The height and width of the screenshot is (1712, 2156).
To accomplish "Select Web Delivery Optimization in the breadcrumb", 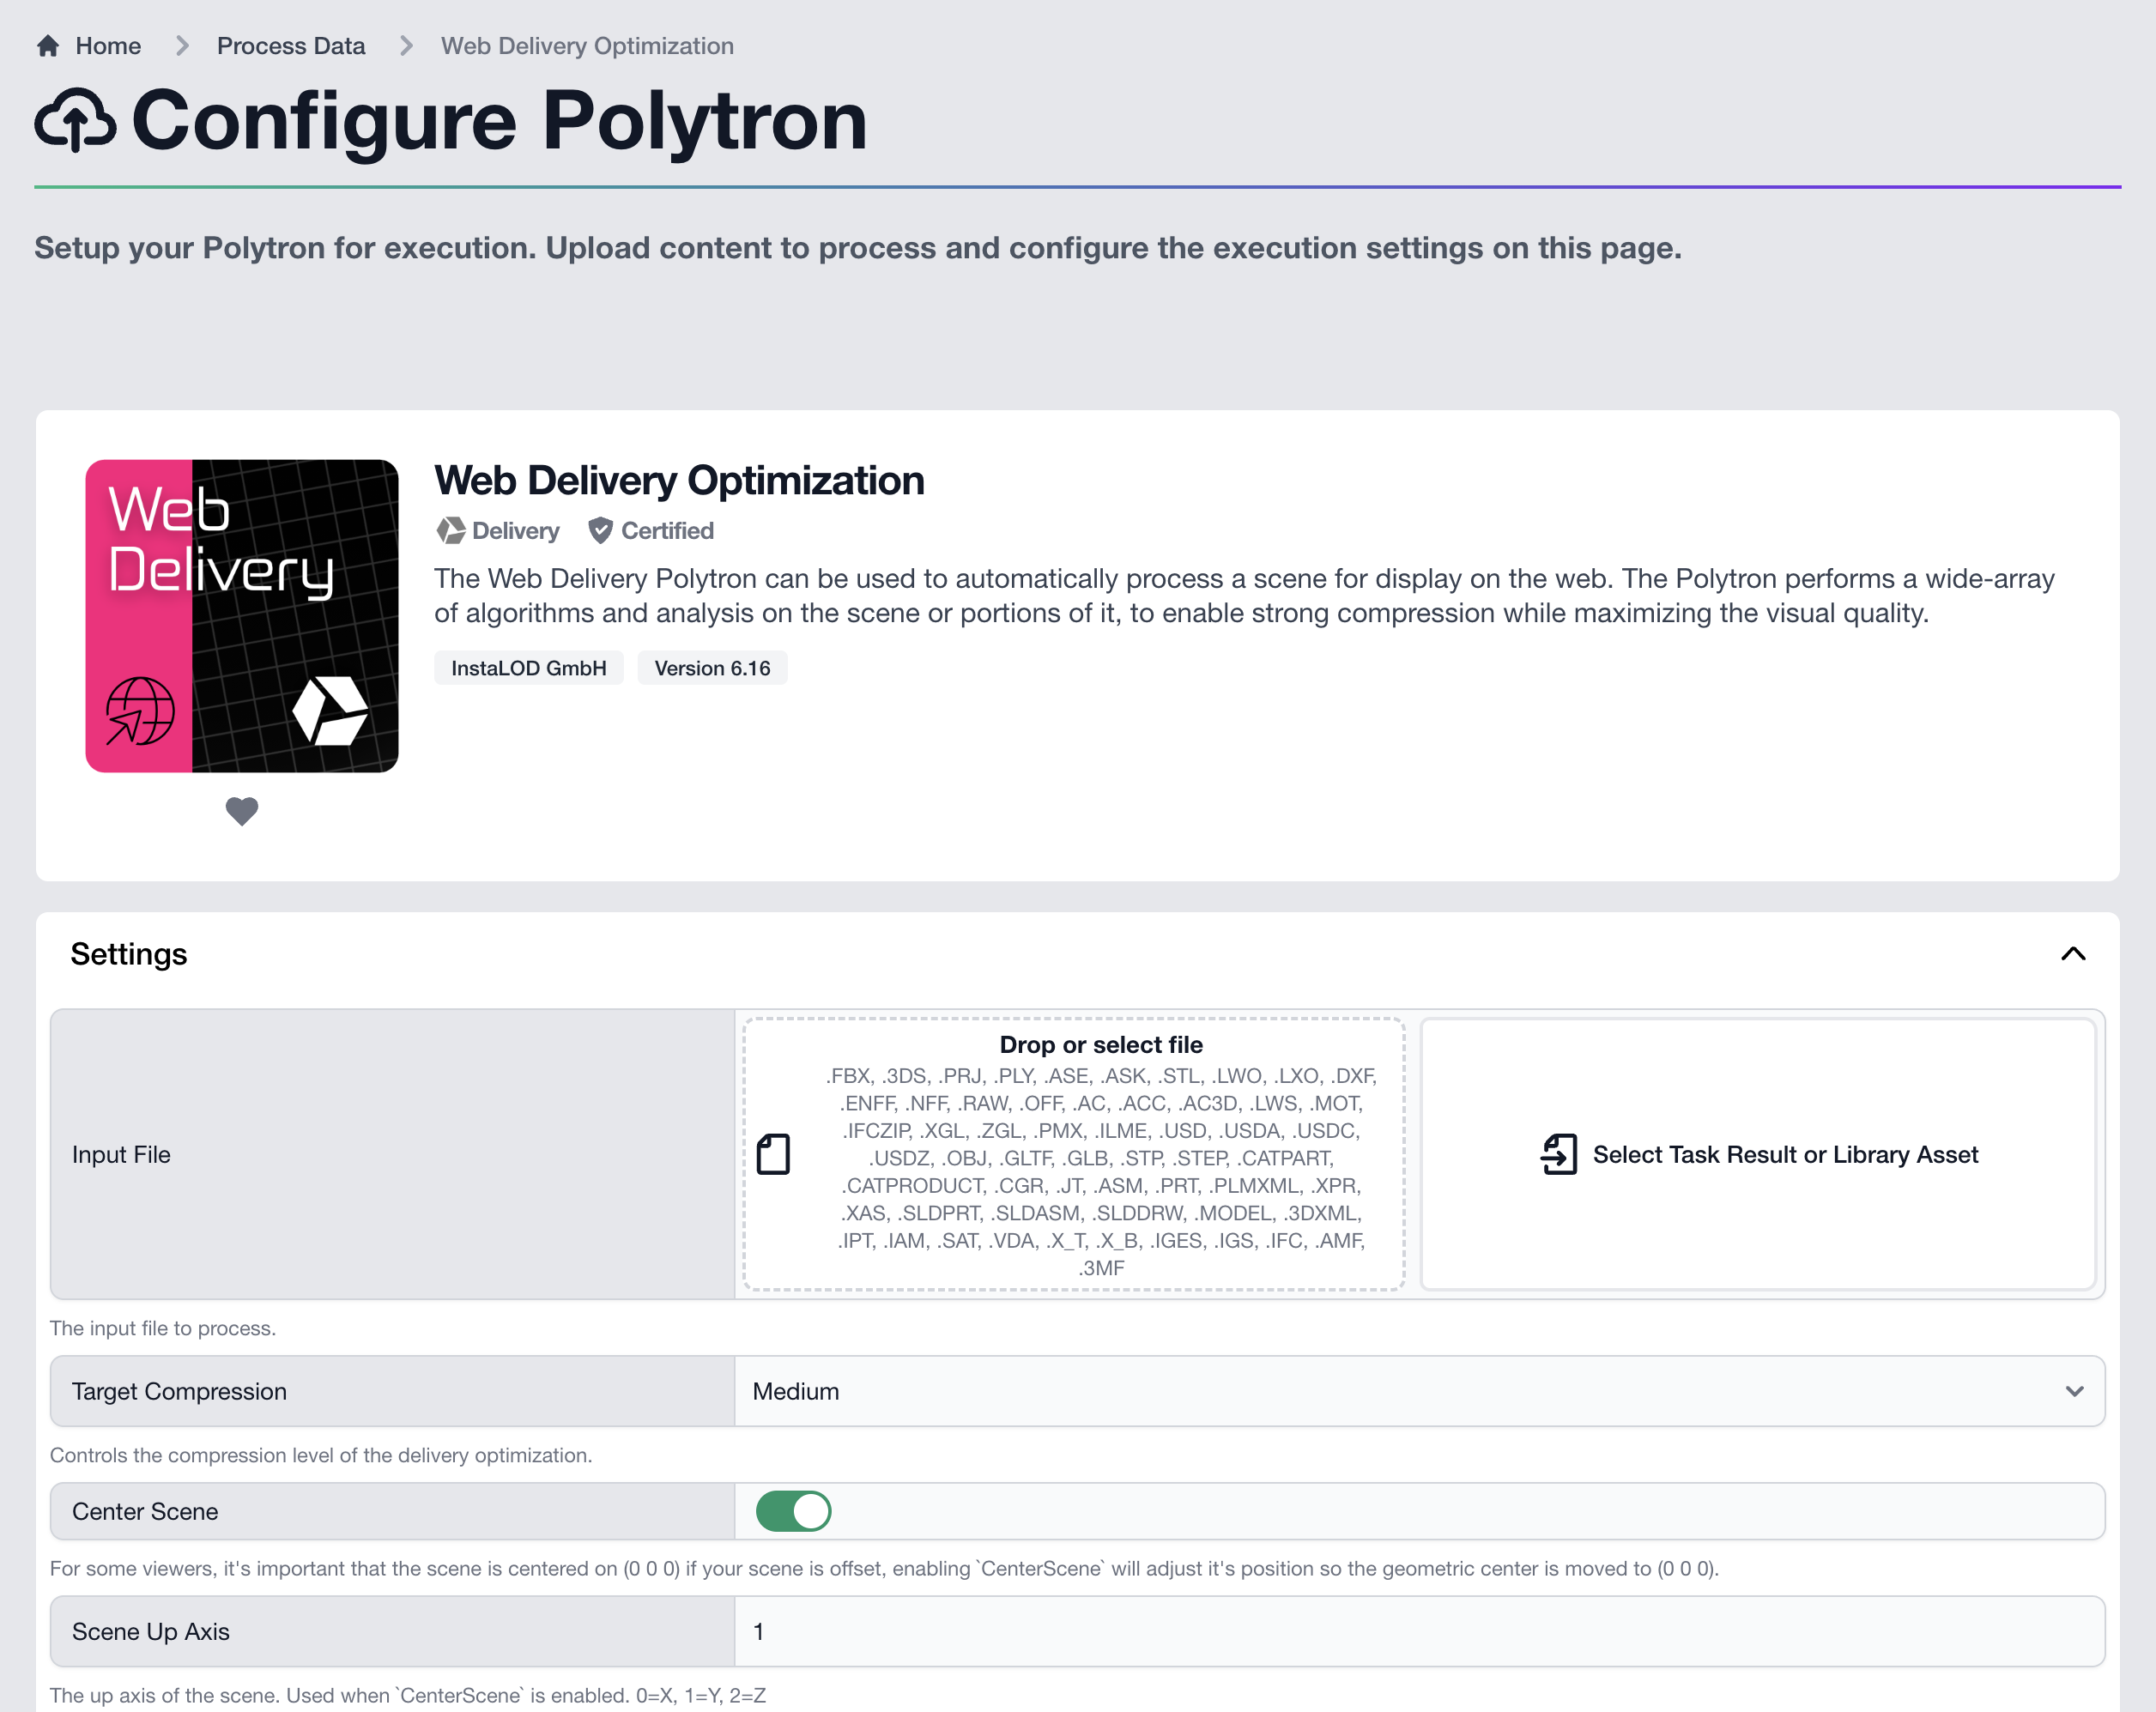I will (586, 45).
